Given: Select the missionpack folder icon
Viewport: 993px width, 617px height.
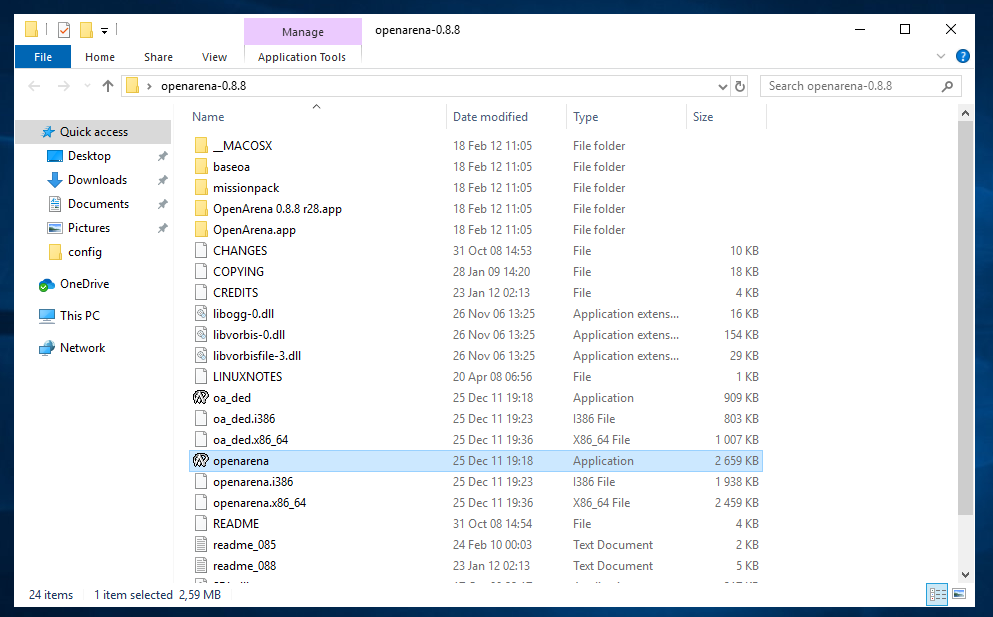Looking at the screenshot, I should (x=201, y=188).
